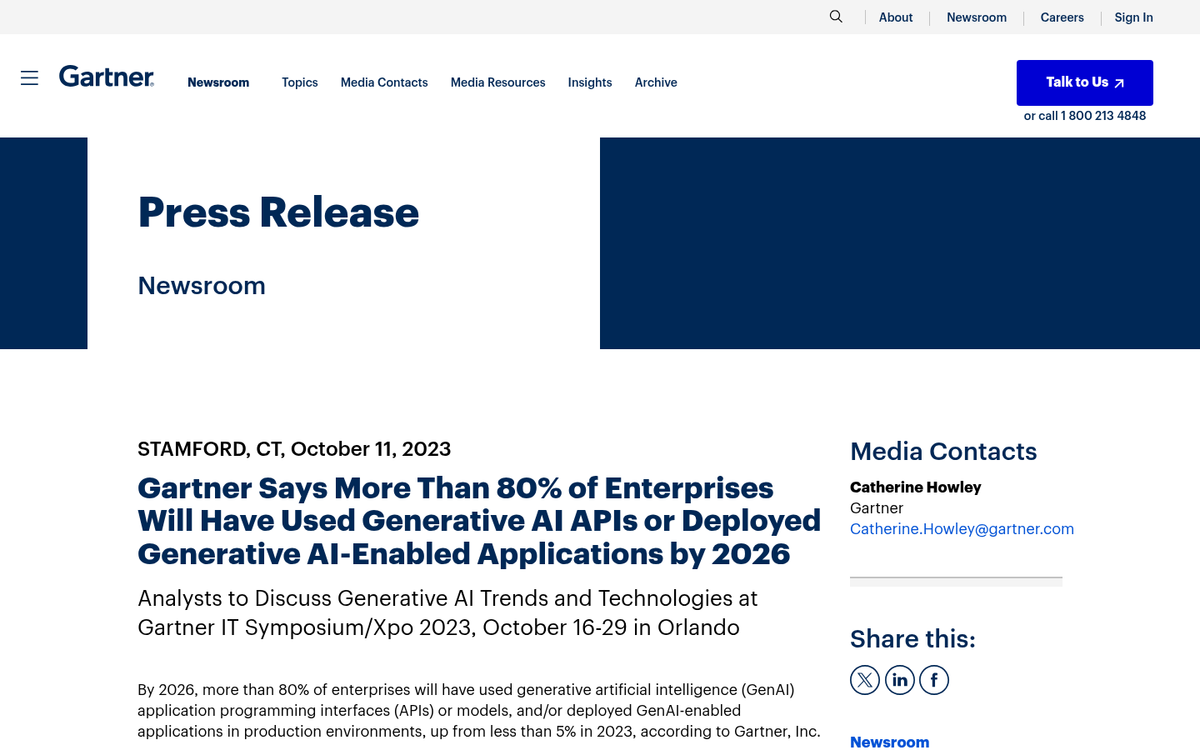Share this on X (Twitter)
1200x750 pixels.
click(x=865, y=681)
